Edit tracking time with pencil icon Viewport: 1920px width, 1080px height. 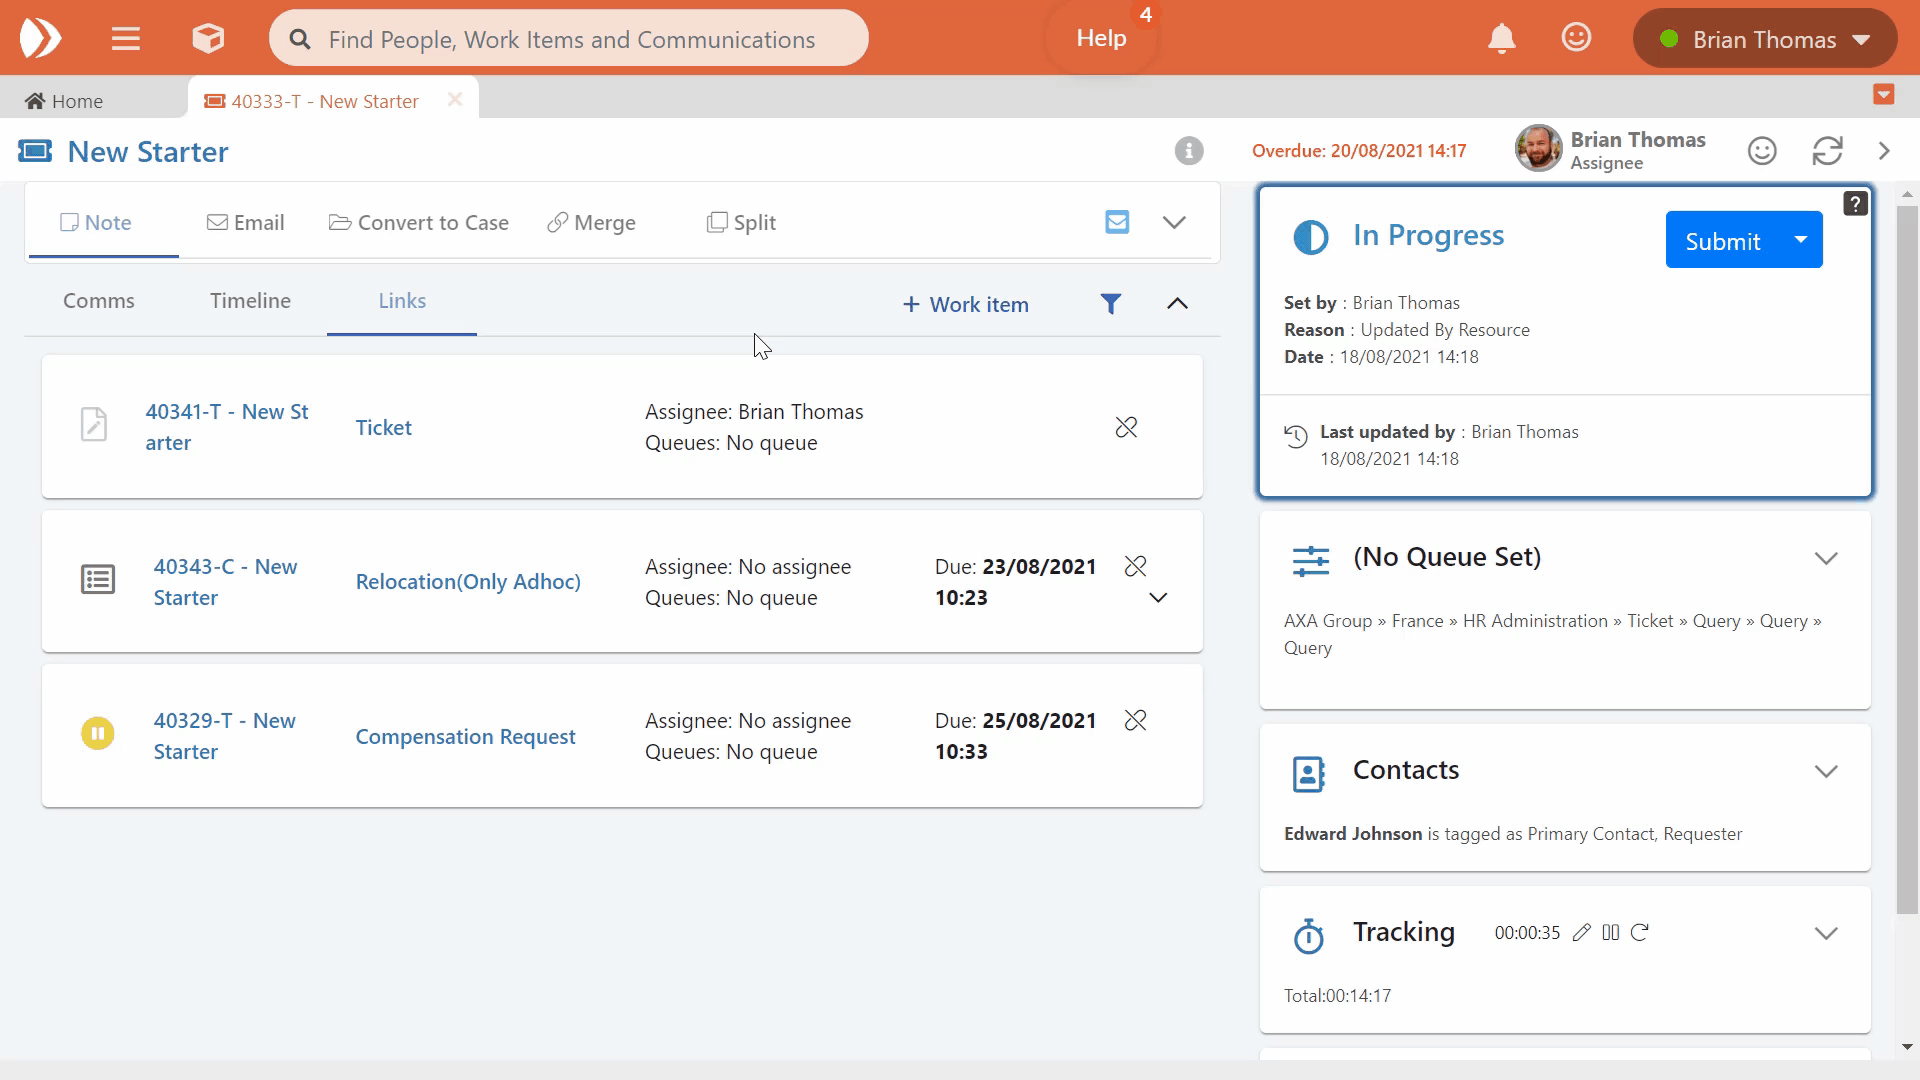[1581, 933]
